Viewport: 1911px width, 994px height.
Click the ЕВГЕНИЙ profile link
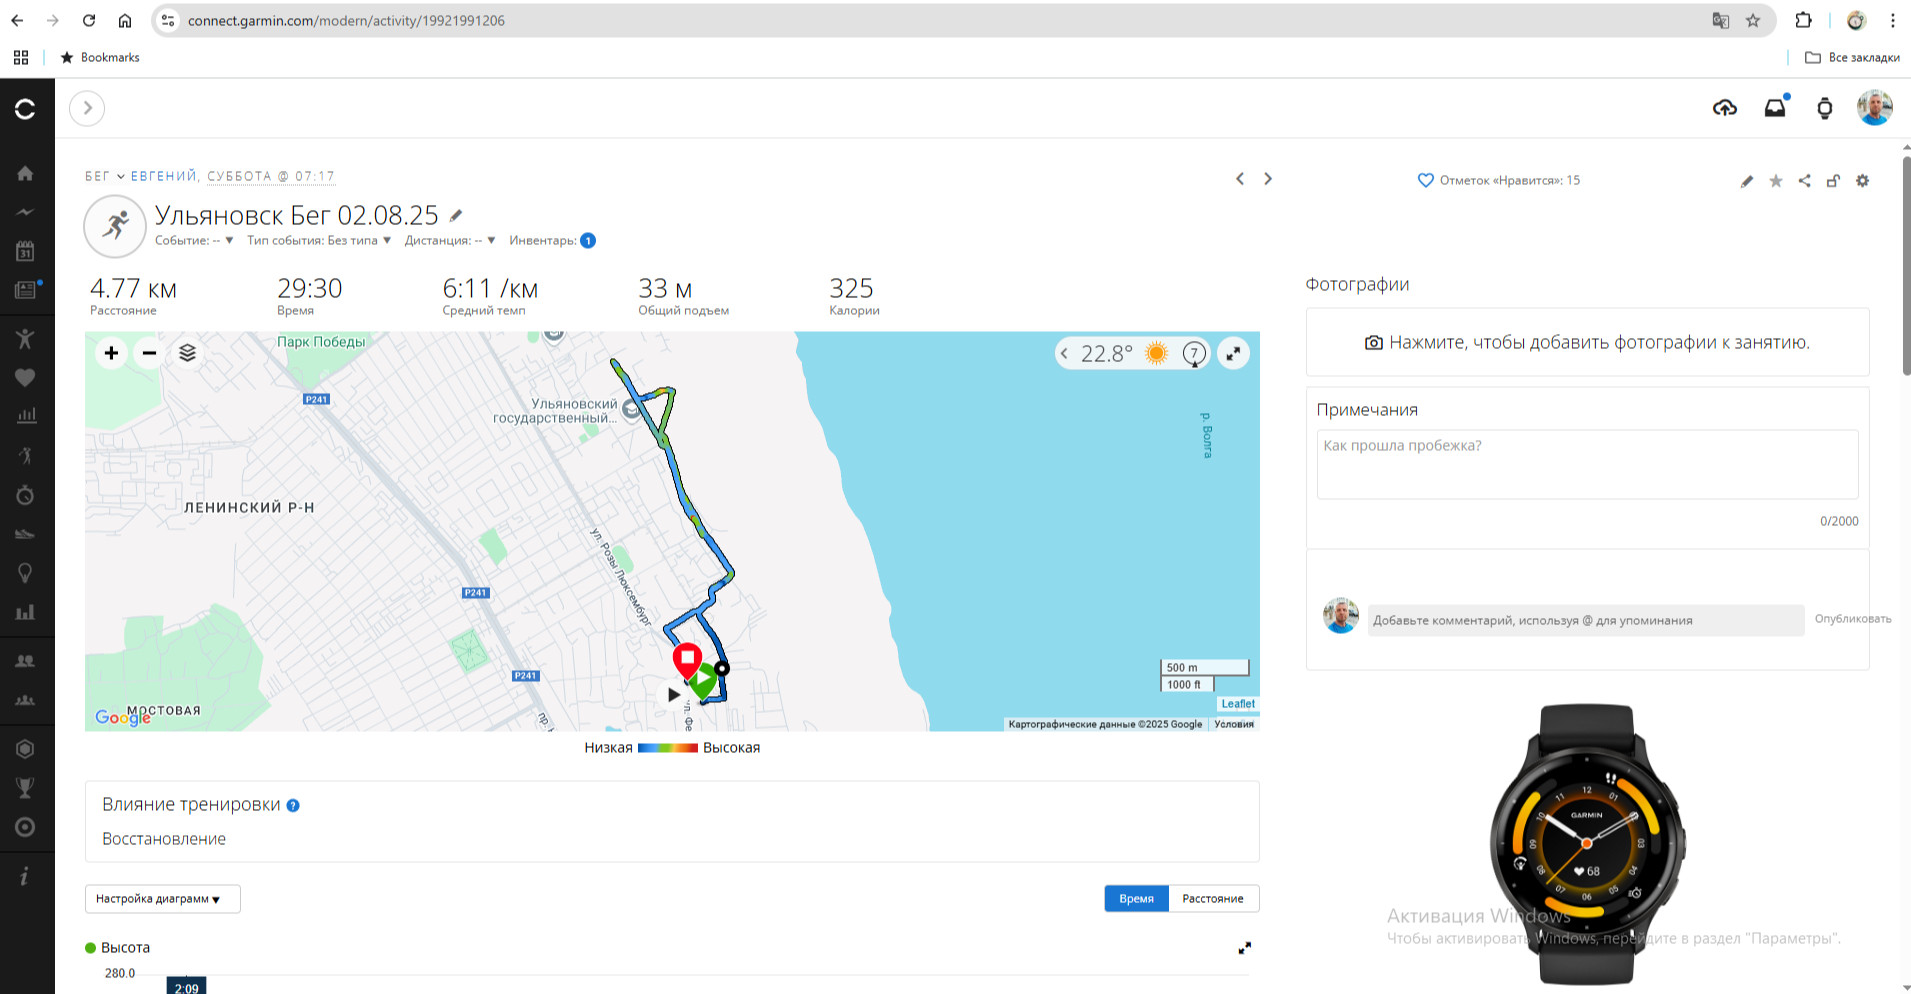[164, 176]
